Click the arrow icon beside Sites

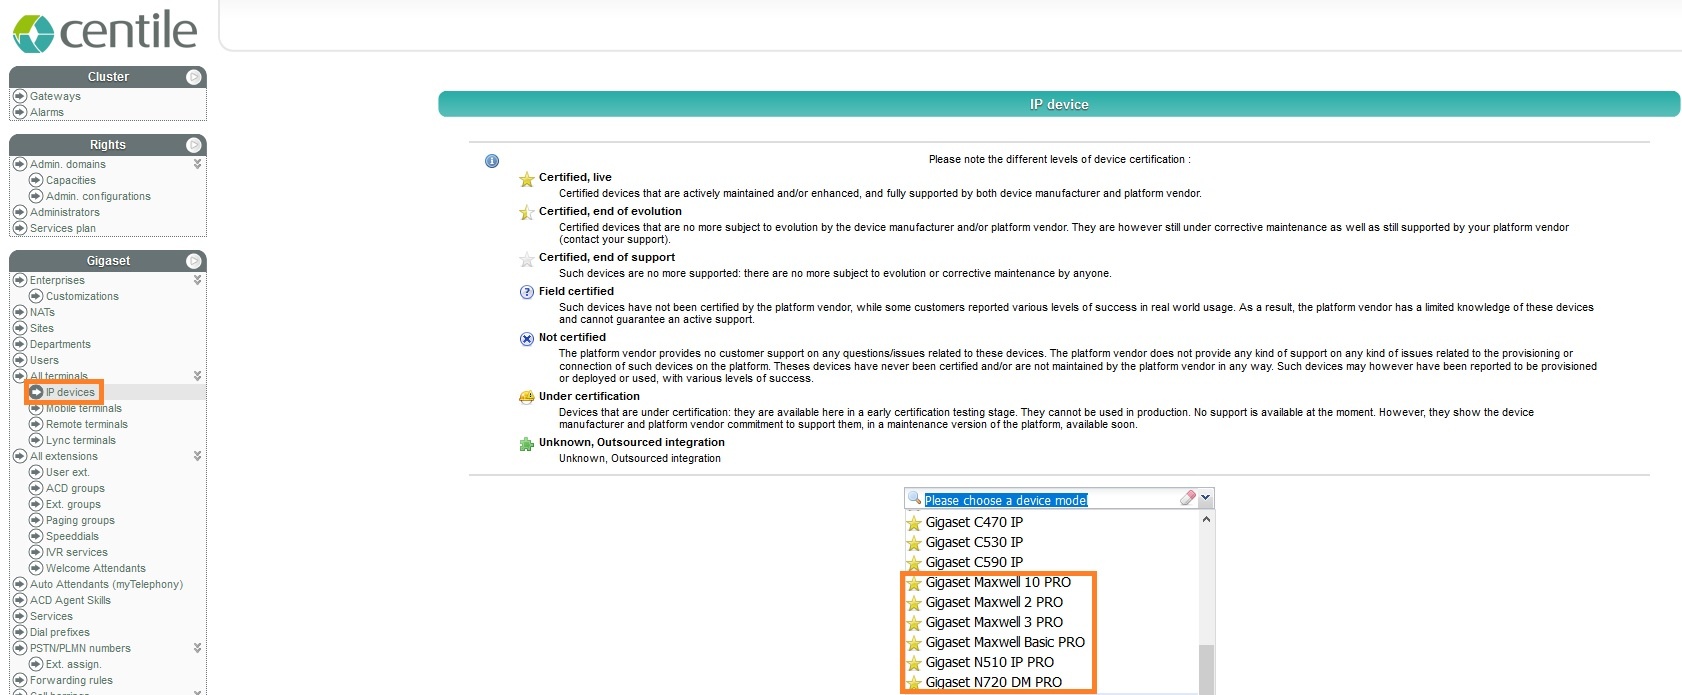pyautogui.click(x=19, y=328)
